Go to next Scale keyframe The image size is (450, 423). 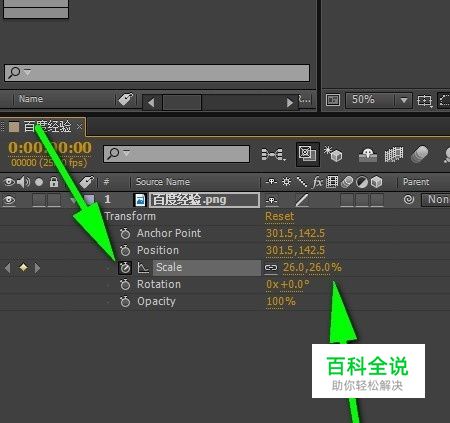[37, 267]
